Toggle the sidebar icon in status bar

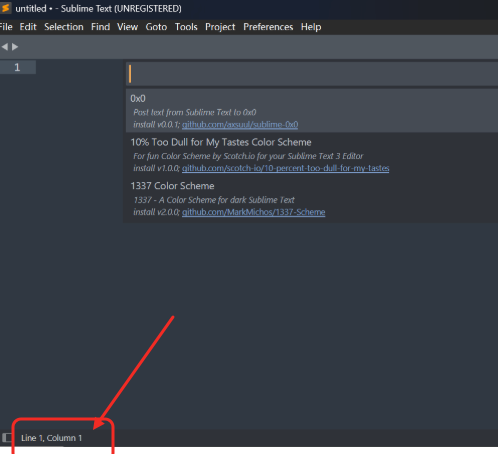point(6,437)
